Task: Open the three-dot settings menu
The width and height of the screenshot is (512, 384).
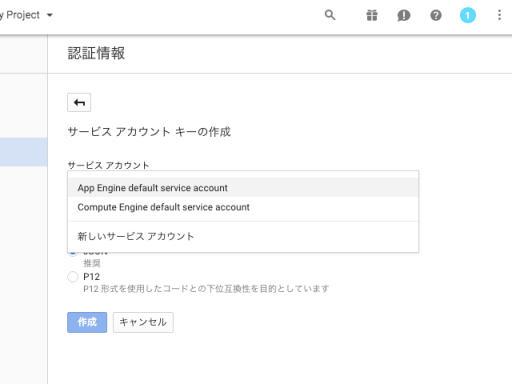Action: pyautogui.click(x=499, y=15)
